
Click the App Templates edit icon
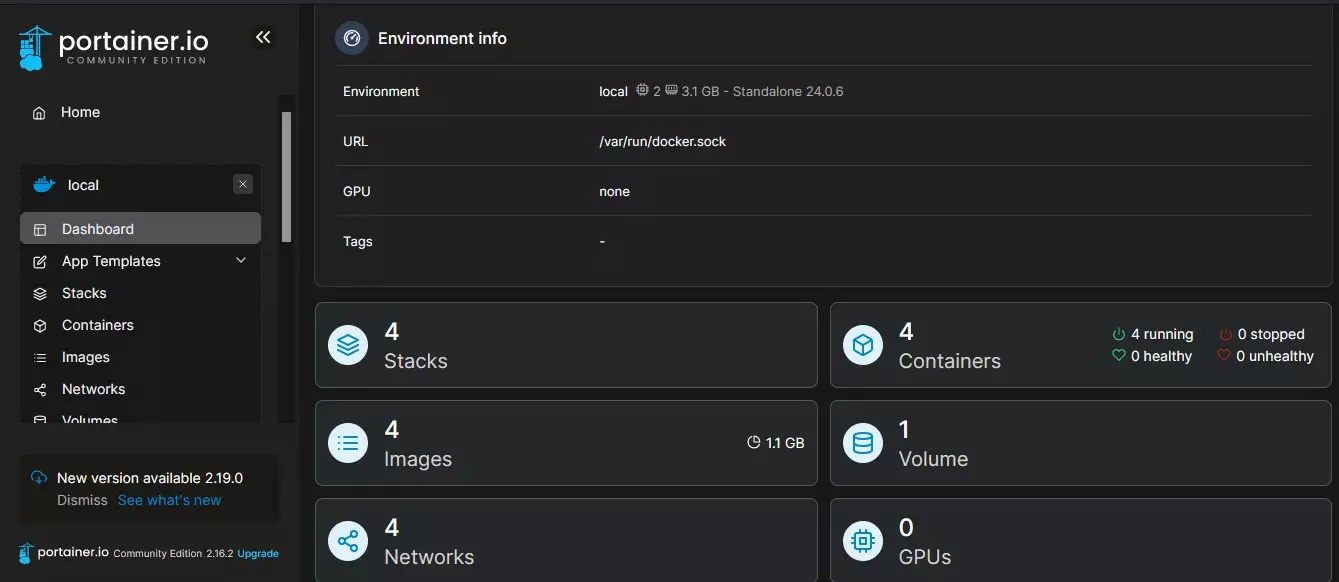pyautogui.click(x=40, y=262)
